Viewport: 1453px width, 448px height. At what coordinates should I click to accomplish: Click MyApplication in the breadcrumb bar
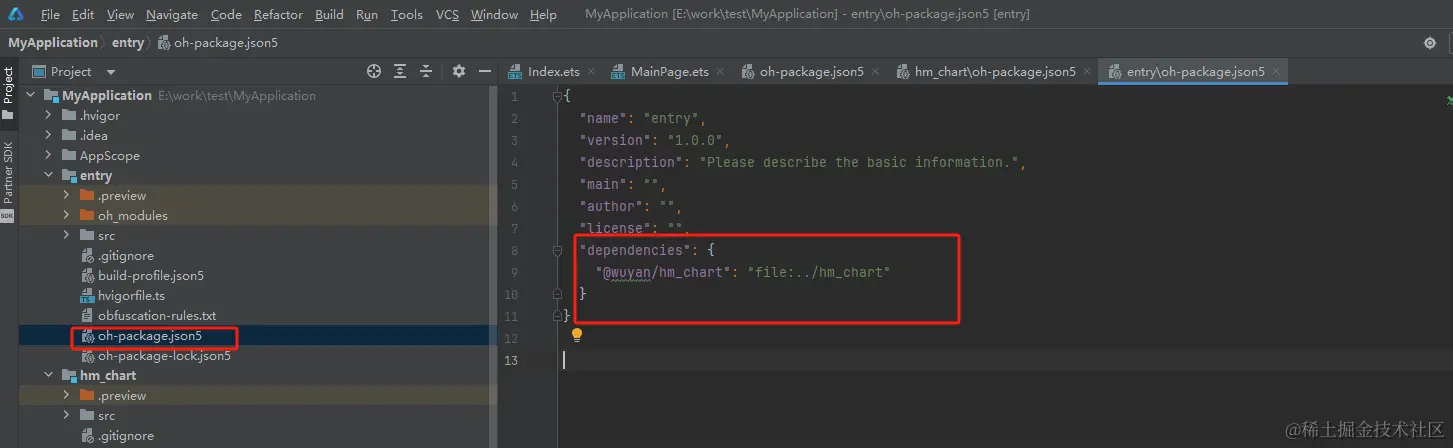click(x=53, y=43)
